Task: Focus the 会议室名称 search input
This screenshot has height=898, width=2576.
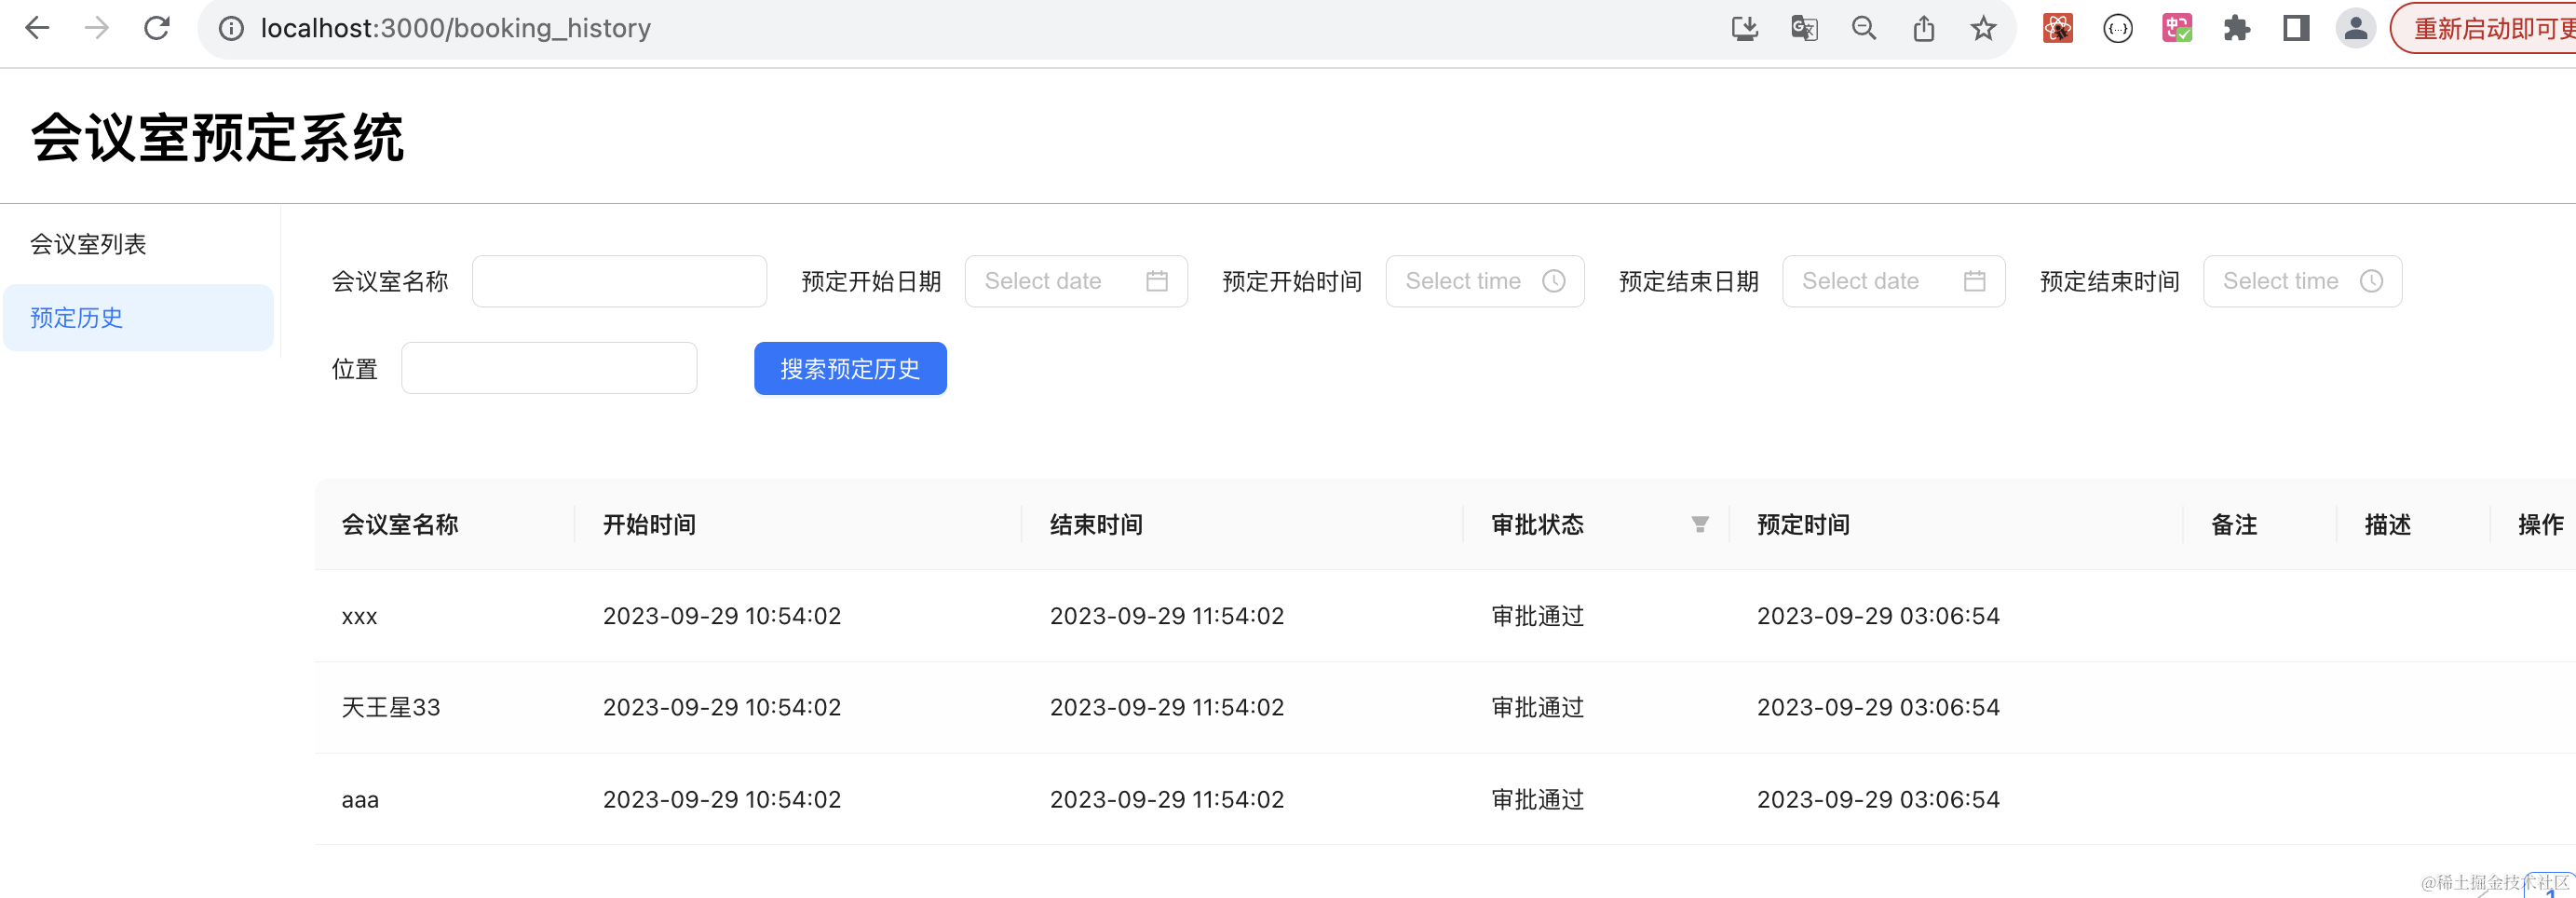Action: [619, 281]
